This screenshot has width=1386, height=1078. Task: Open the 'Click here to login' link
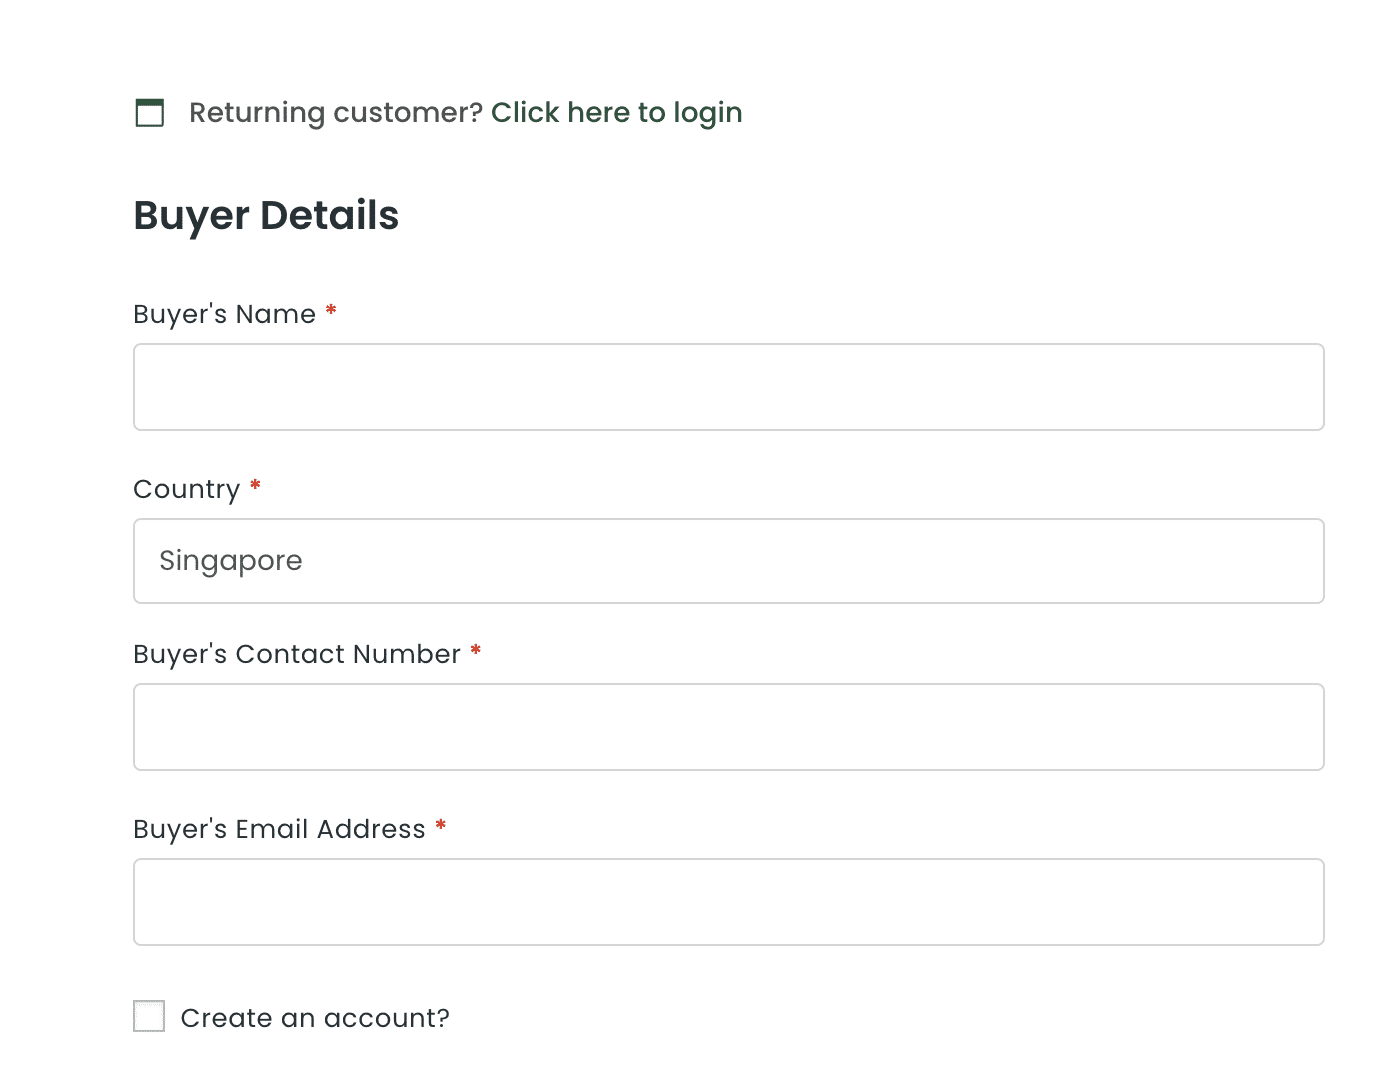[x=616, y=113]
